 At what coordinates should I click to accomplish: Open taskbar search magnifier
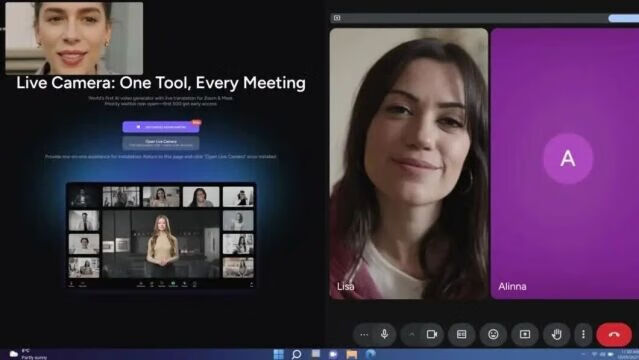pos(297,354)
